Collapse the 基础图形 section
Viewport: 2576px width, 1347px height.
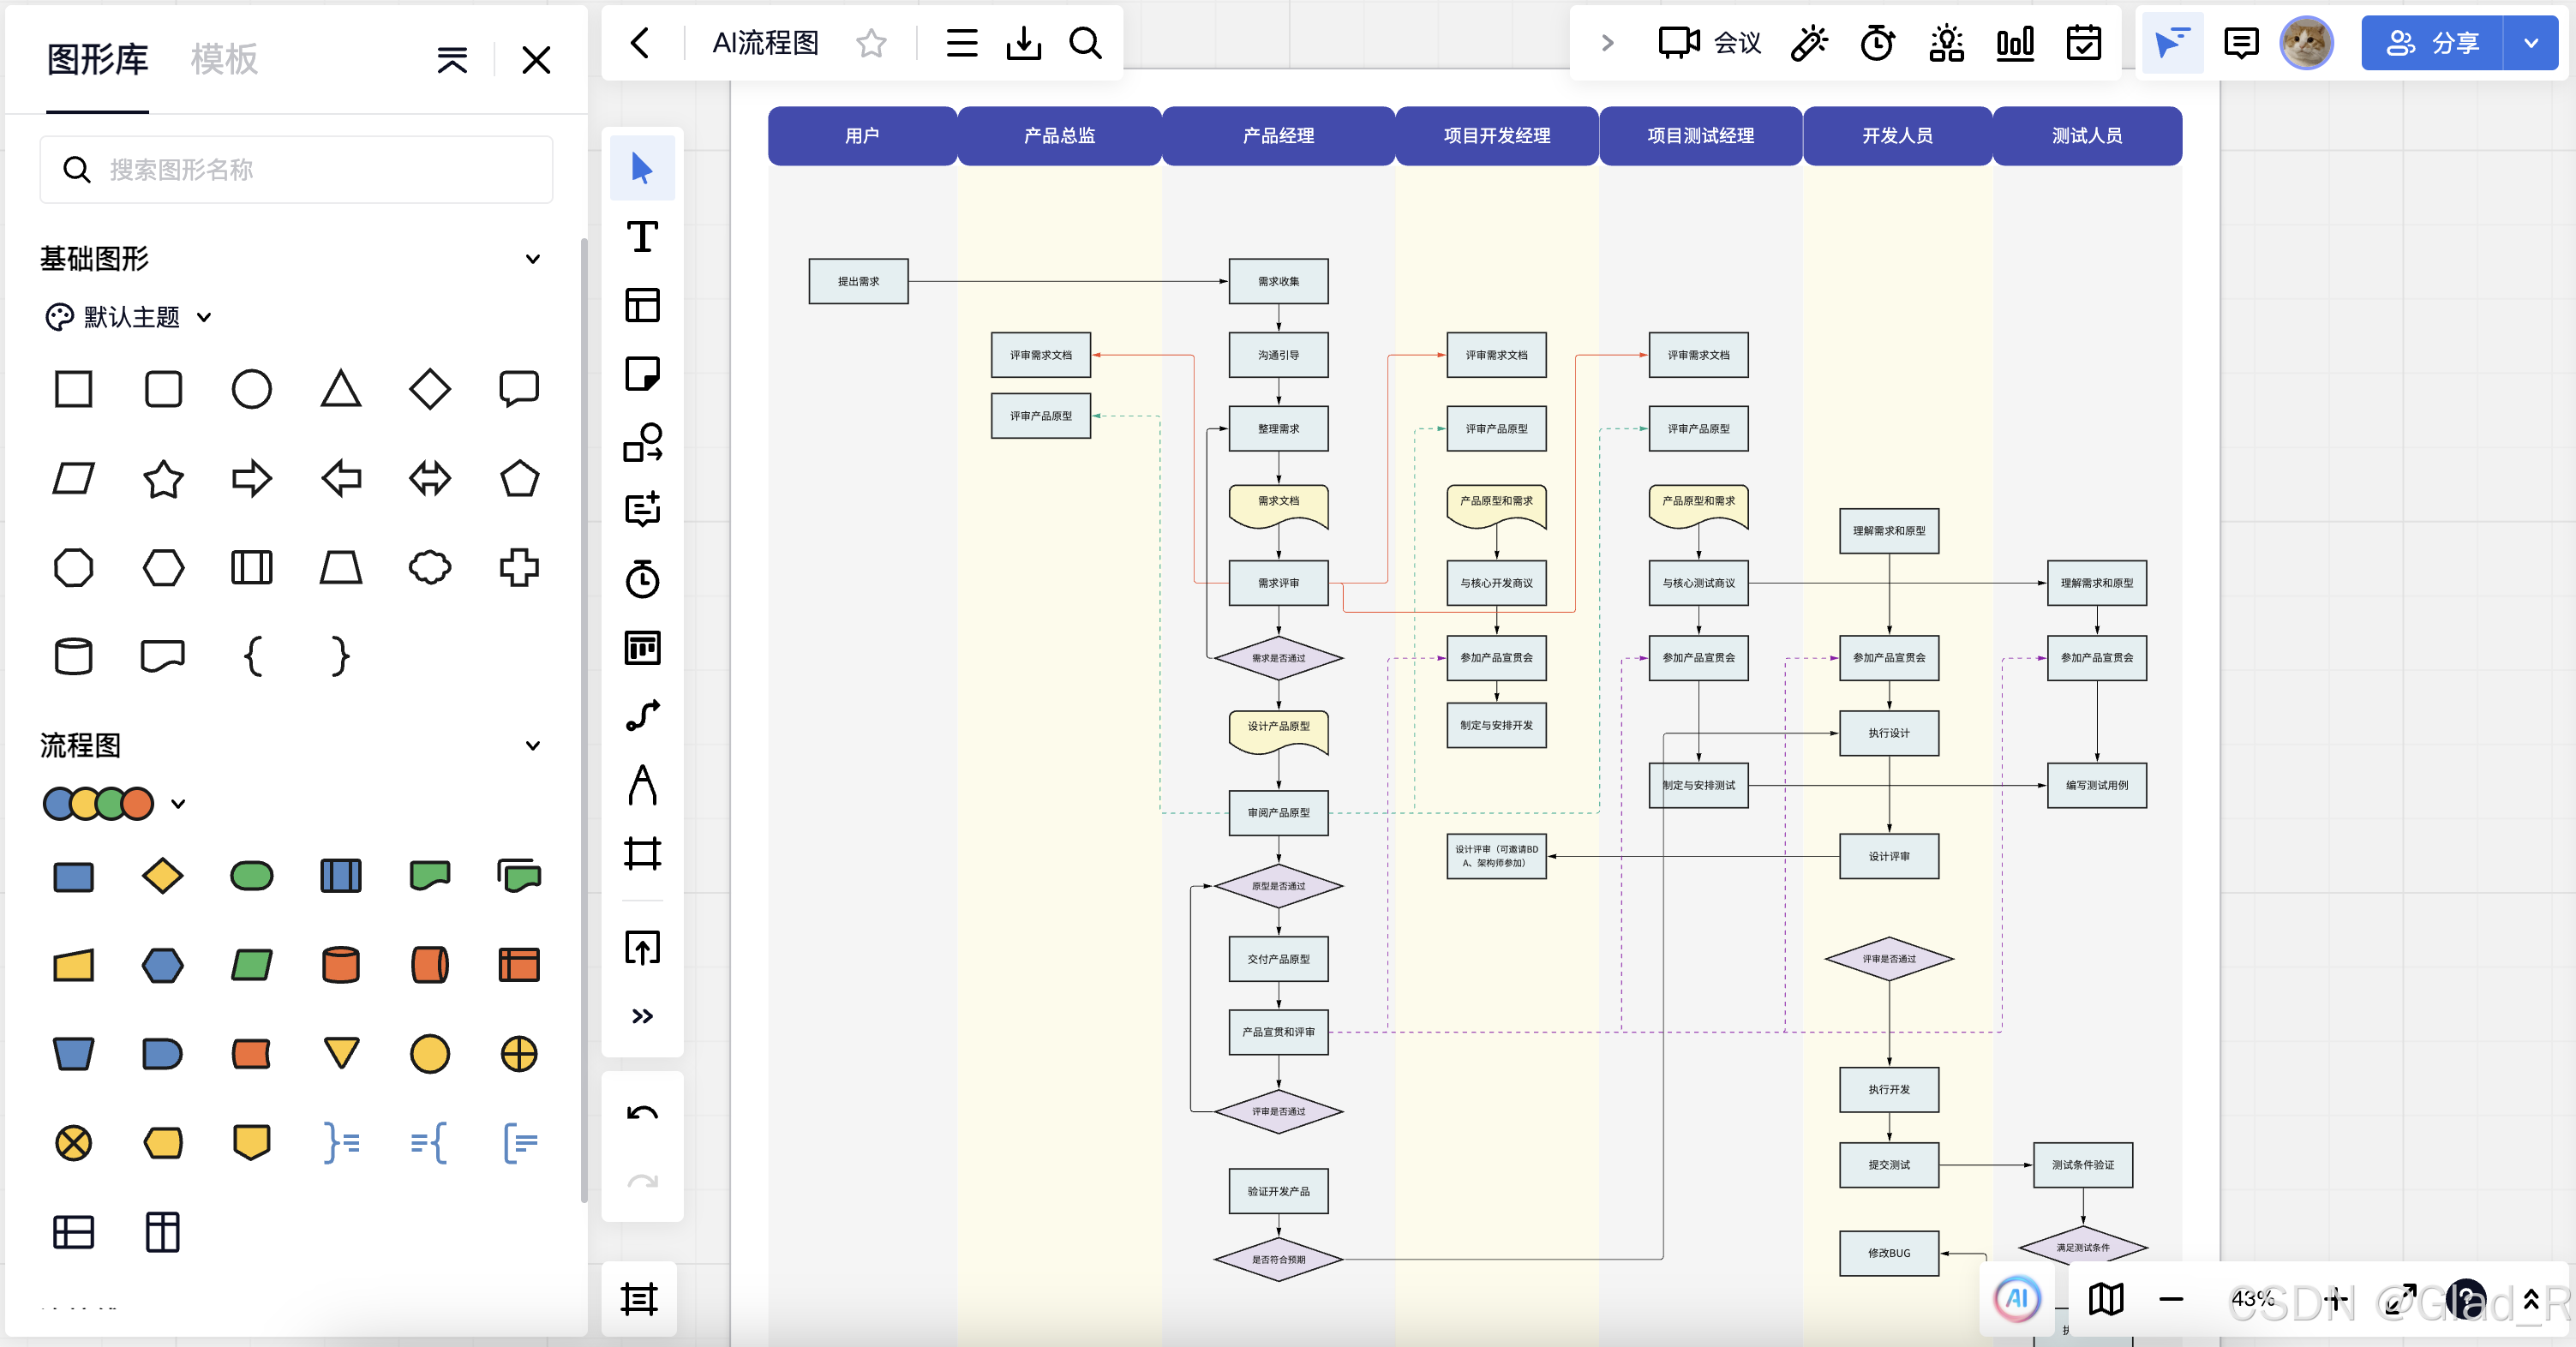533,259
